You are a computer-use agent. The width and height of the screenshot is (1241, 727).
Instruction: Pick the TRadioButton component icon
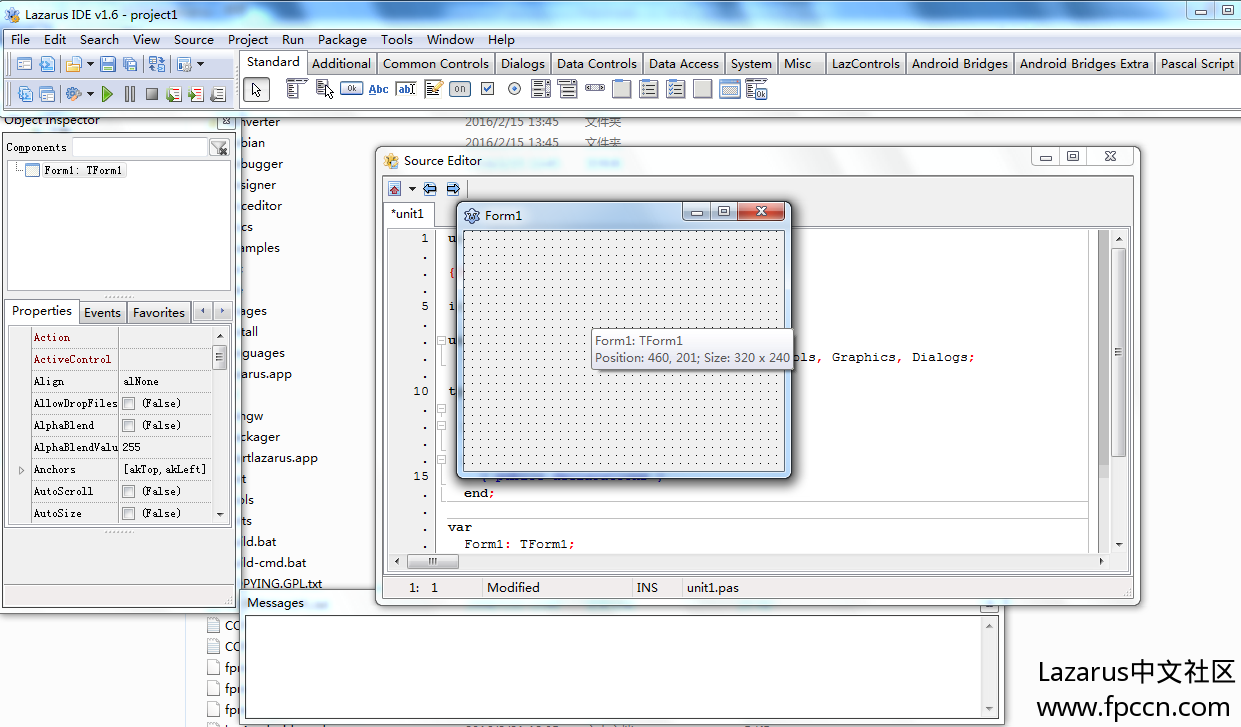point(514,89)
